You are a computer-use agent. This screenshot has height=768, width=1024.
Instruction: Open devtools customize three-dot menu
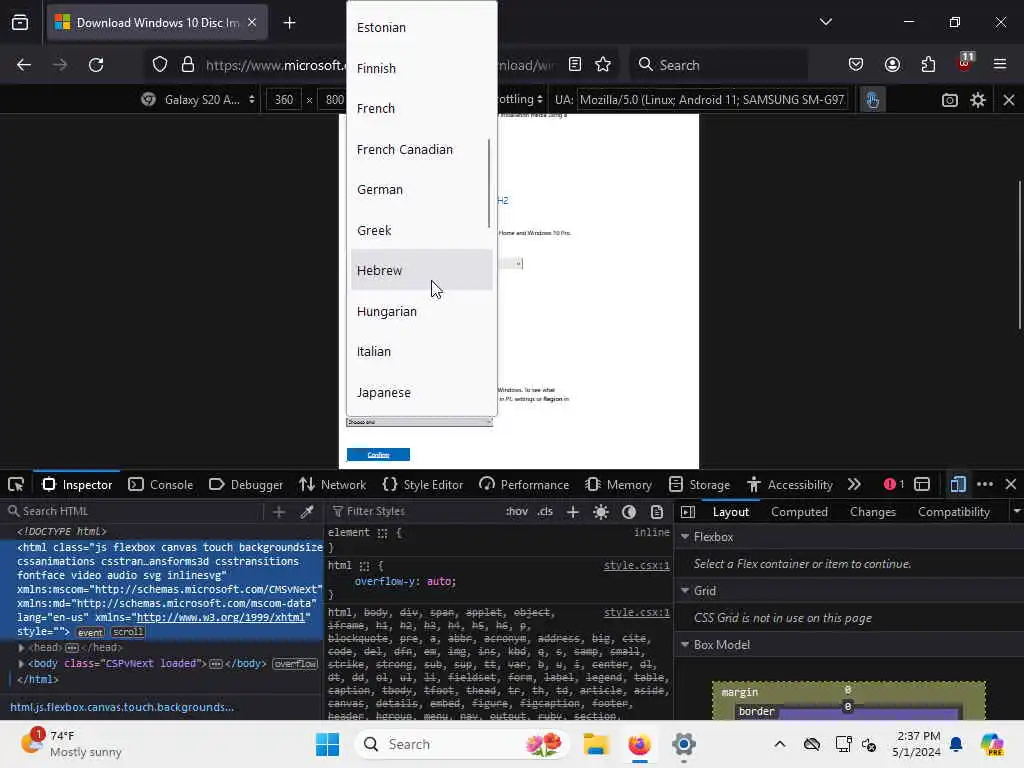(985, 485)
